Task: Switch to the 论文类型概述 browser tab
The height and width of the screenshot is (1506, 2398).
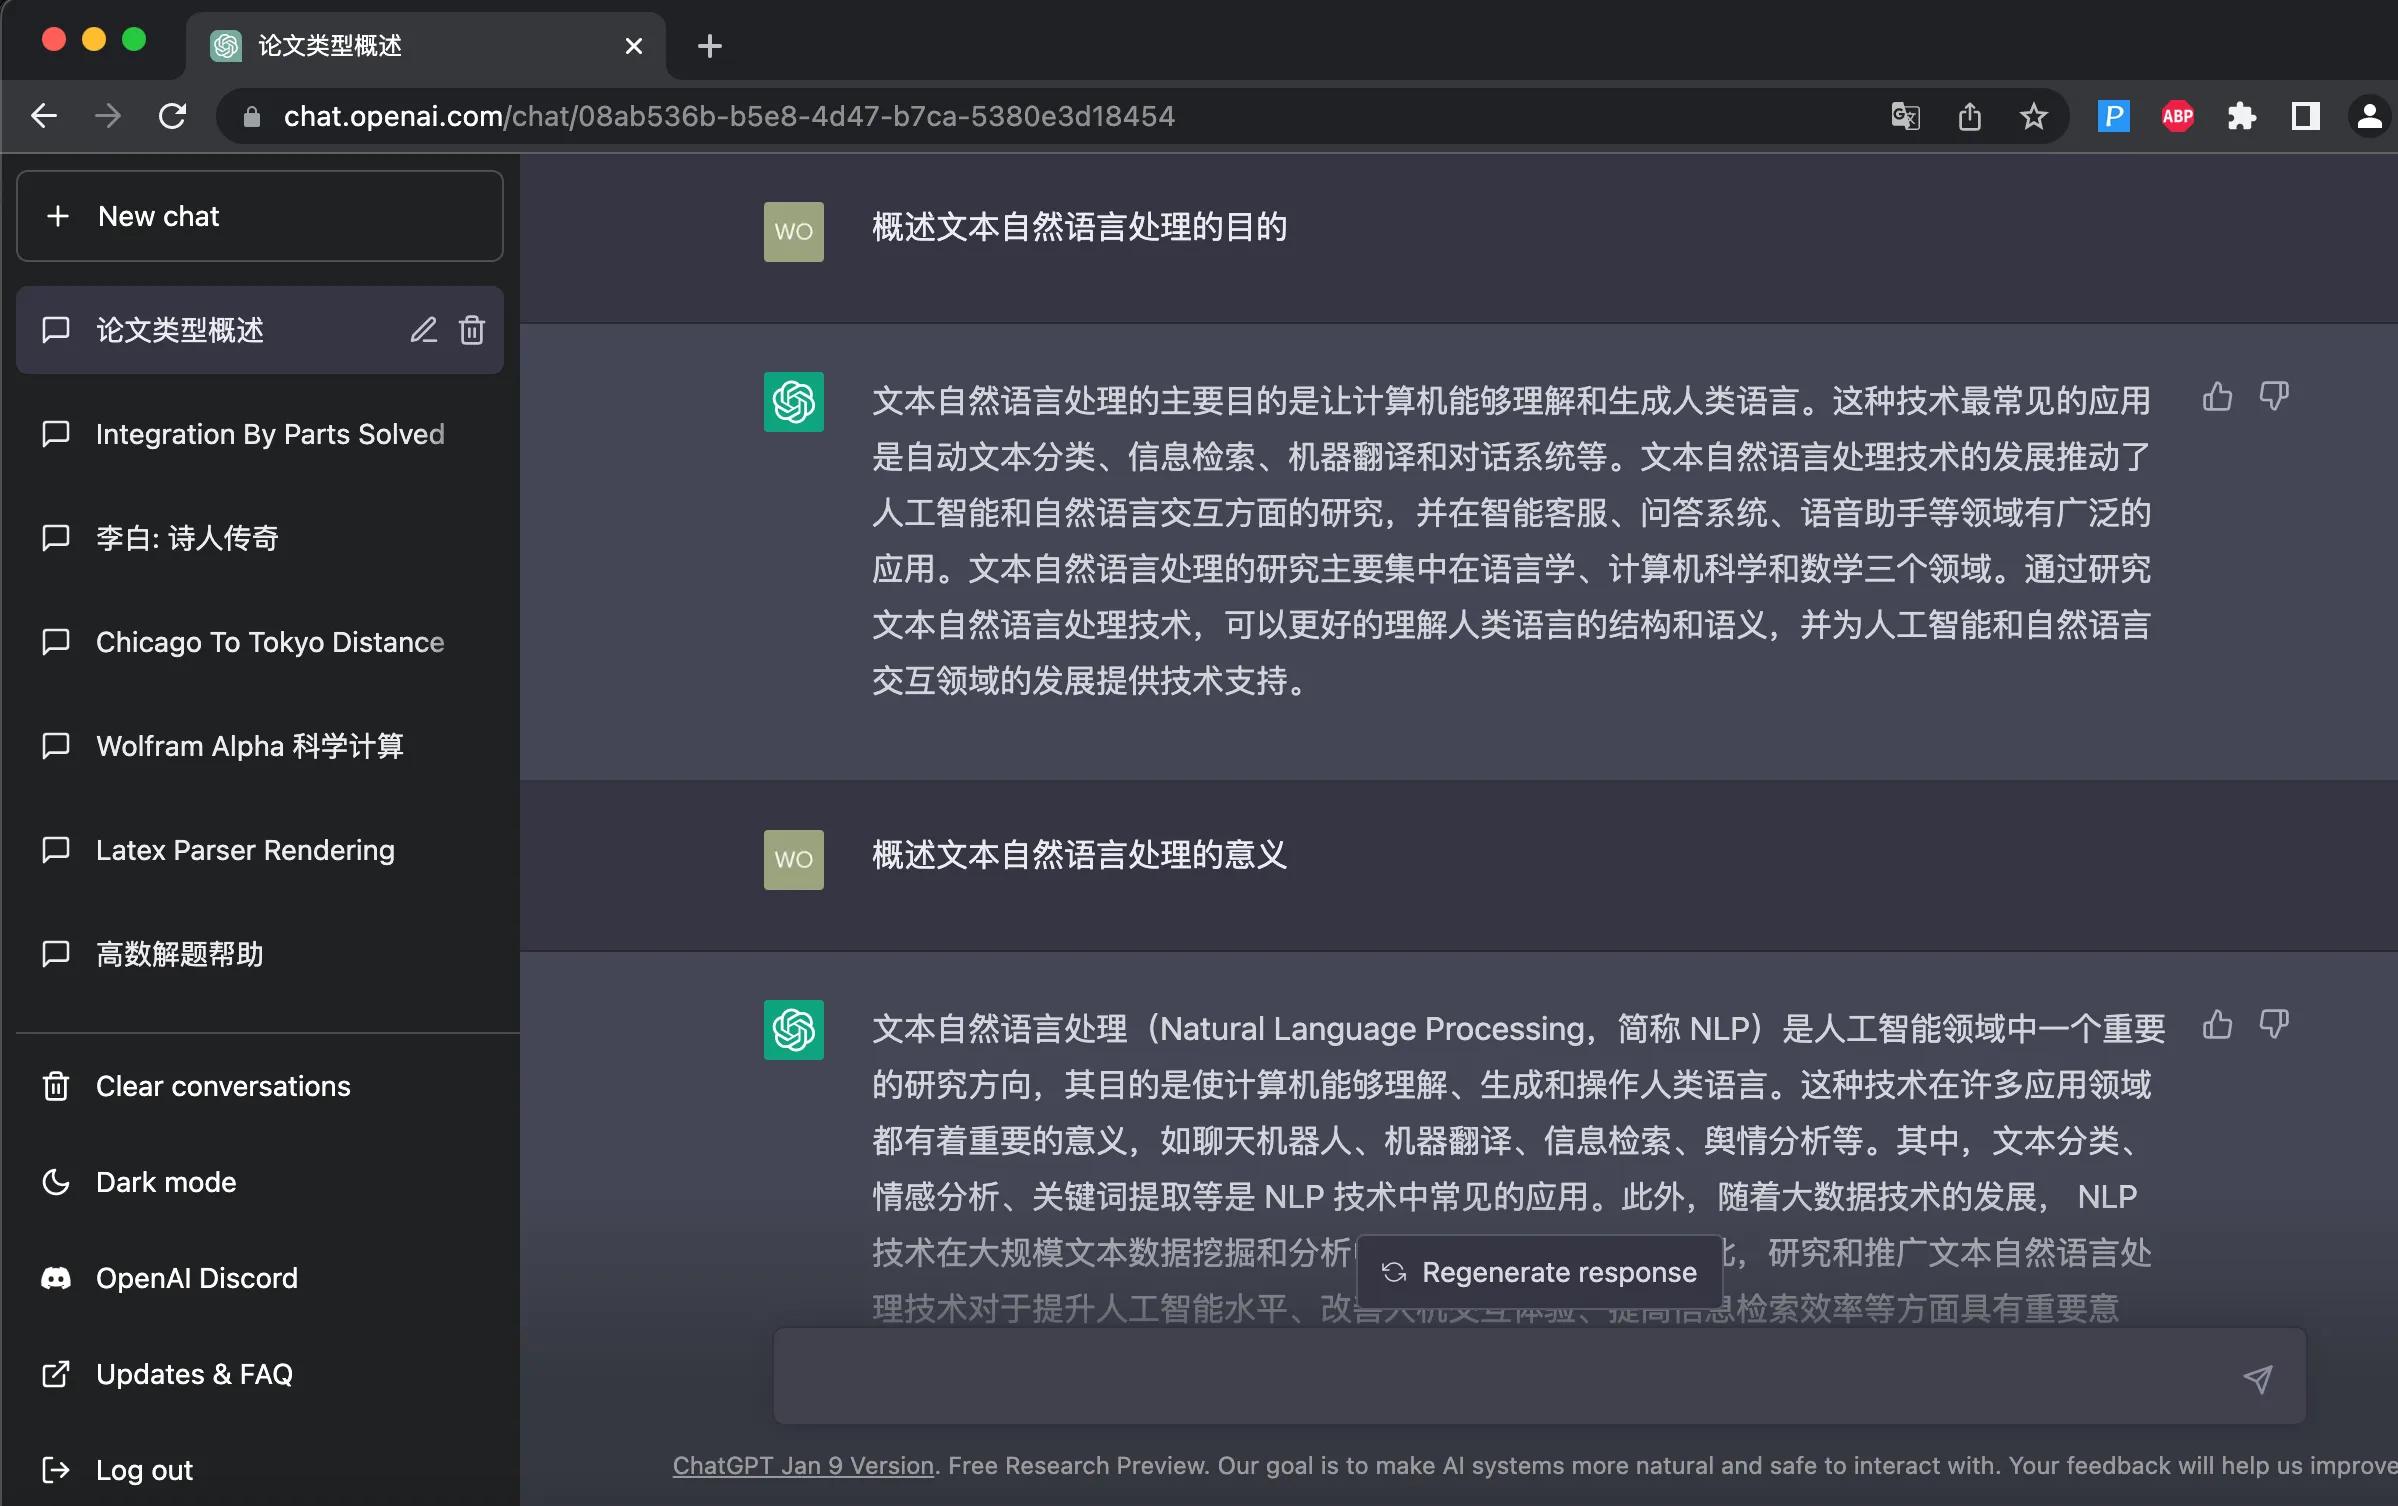Action: tap(330, 45)
